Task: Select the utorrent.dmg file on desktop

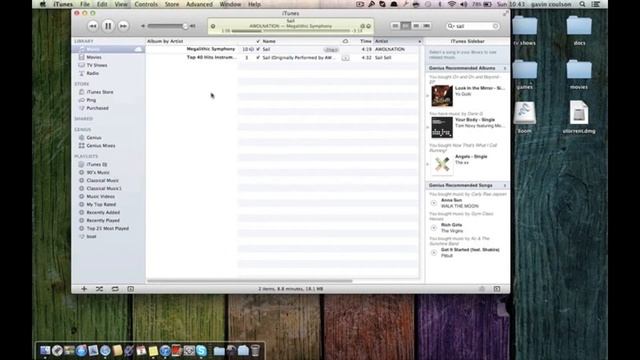Action: click(x=579, y=117)
